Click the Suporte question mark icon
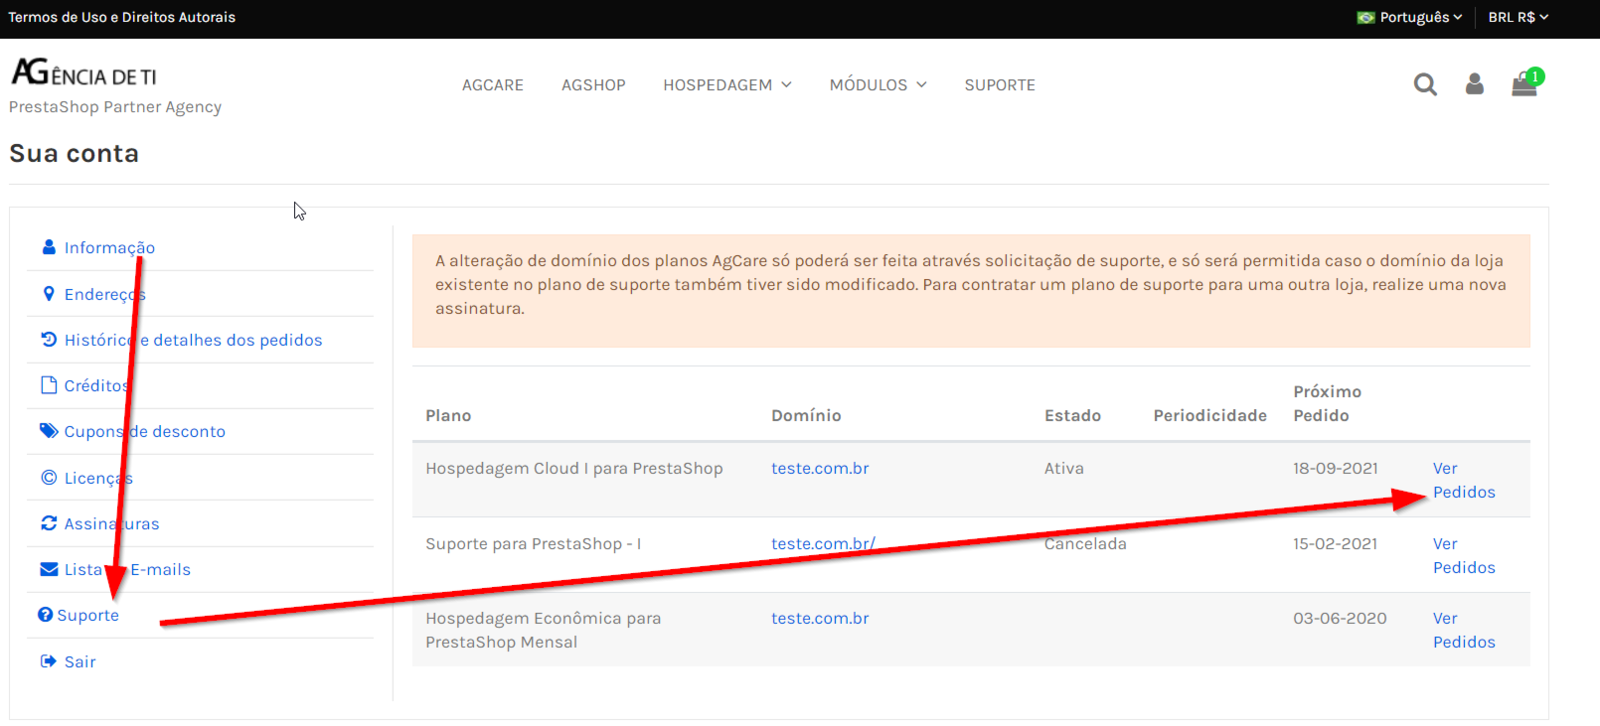The image size is (1600, 726). [45, 615]
